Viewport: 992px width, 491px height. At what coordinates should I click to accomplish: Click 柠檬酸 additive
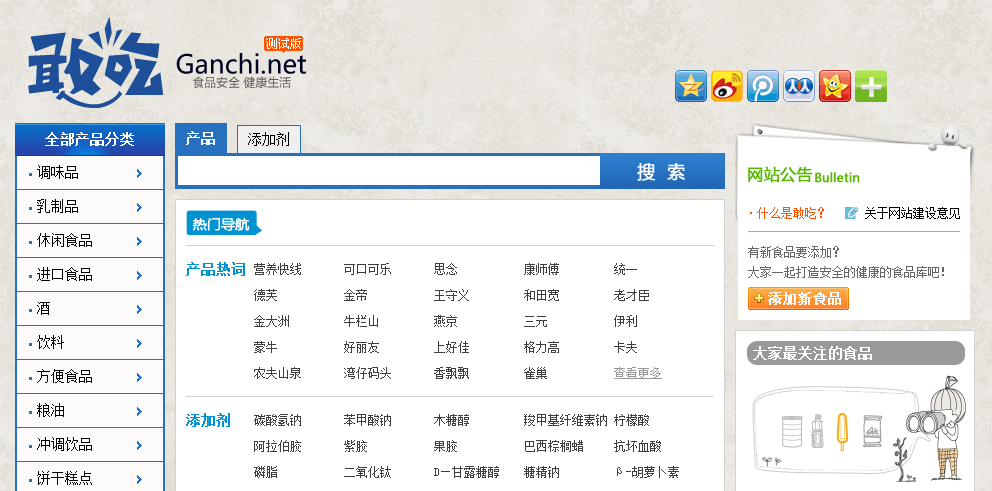(x=631, y=420)
